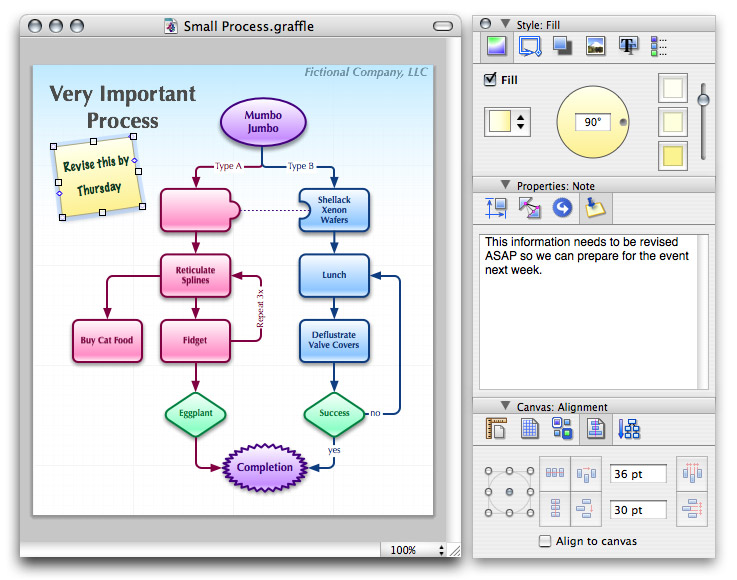Open the Canvas Alignment icon
Image resolution: width=737 pixels, height=580 pixels.
point(596,429)
